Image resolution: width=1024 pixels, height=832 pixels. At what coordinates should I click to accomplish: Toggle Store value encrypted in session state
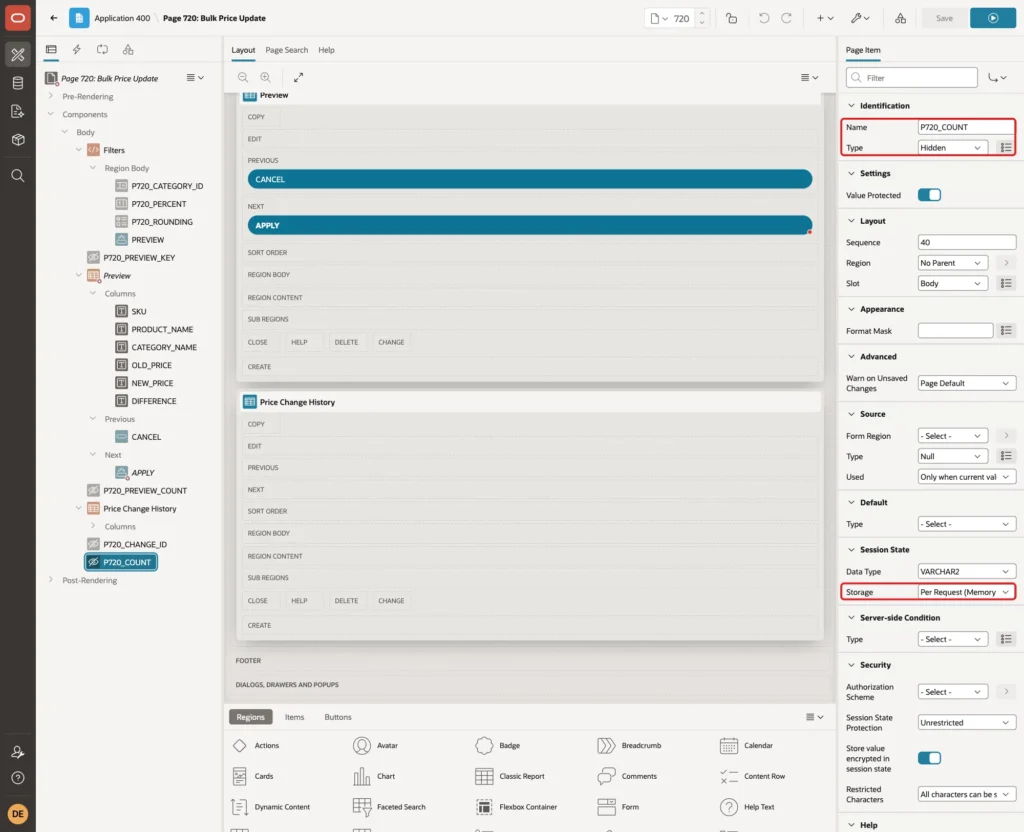[x=929, y=758]
